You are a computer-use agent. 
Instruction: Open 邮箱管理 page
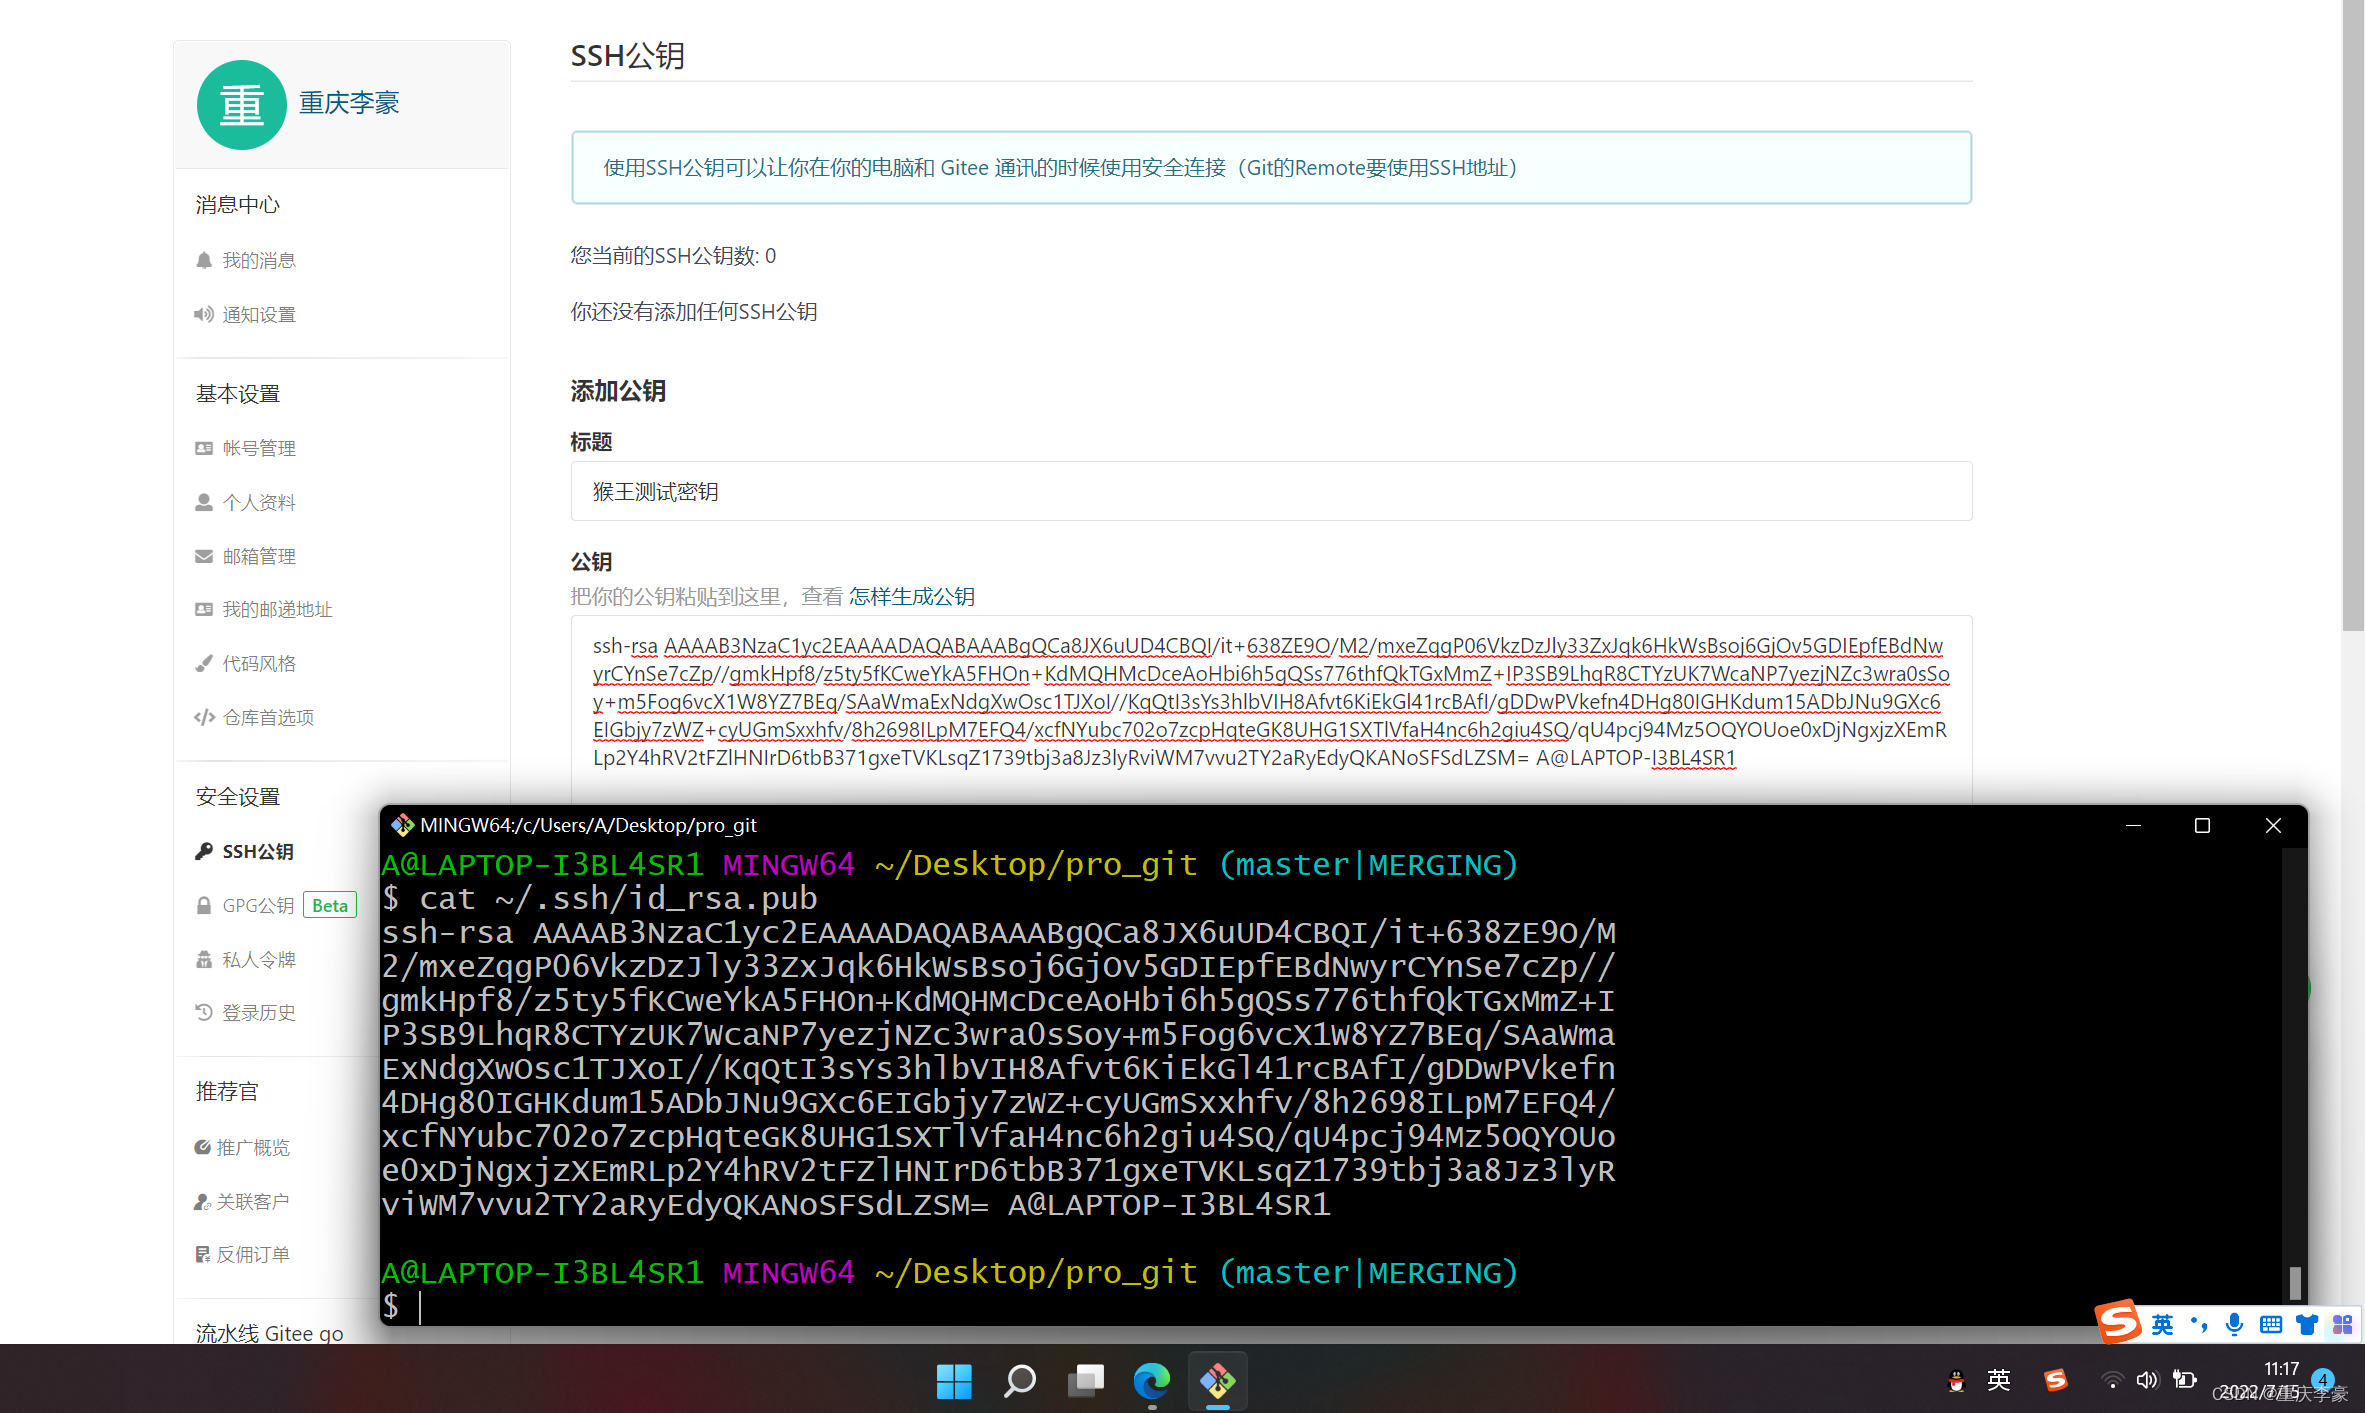point(259,556)
